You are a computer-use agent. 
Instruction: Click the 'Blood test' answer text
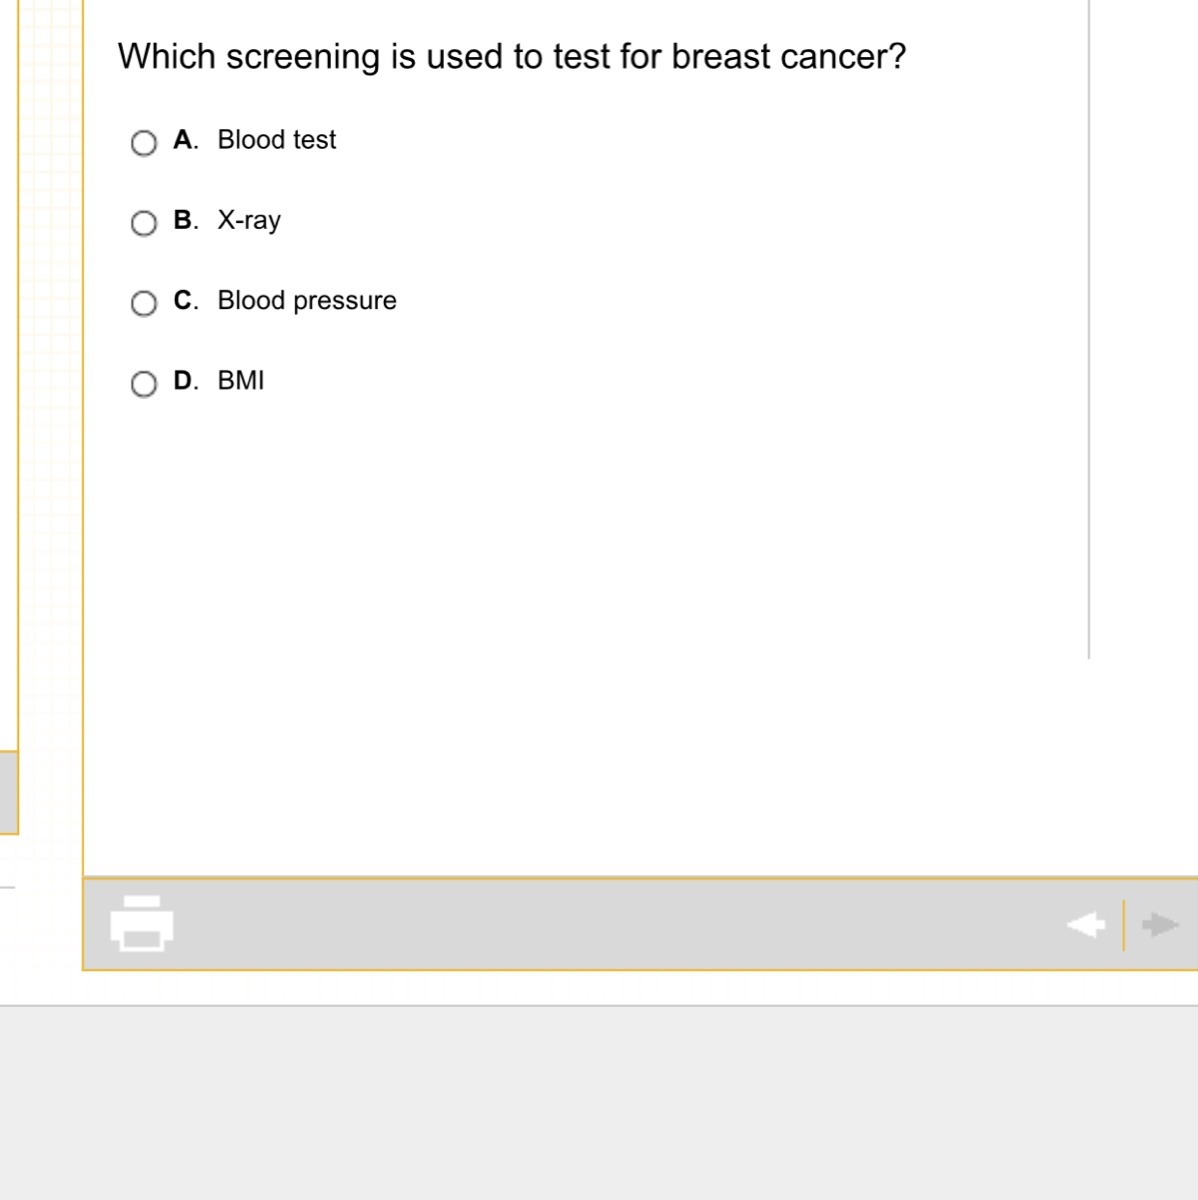[x=277, y=140]
